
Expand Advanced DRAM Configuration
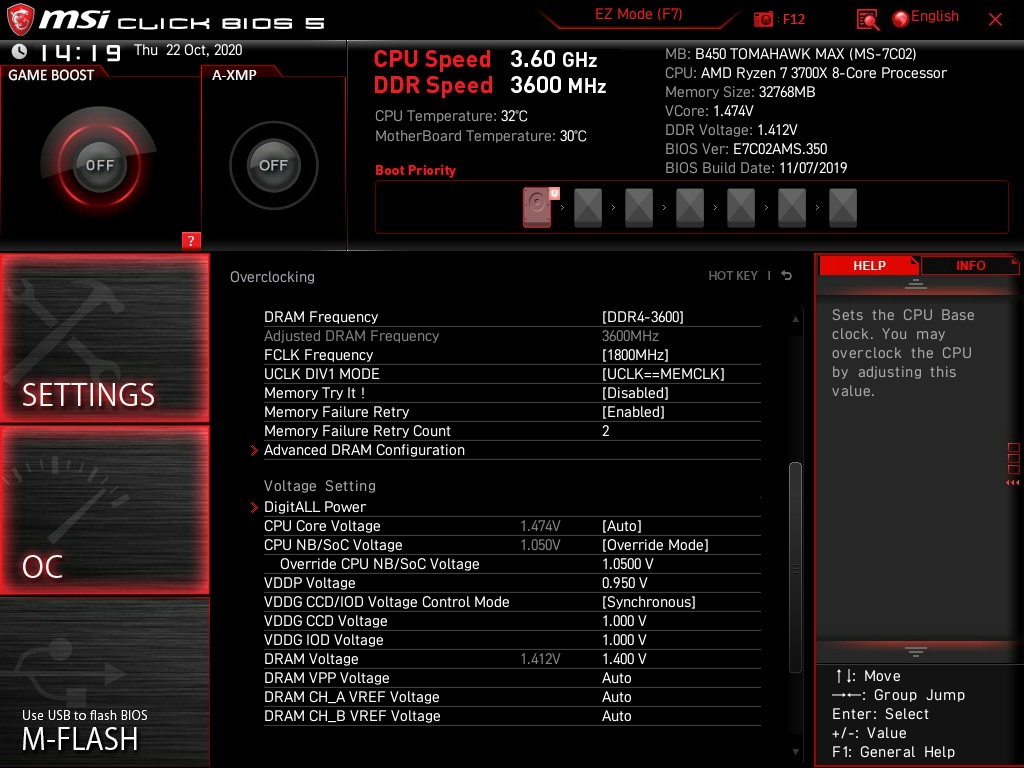point(365,450)
